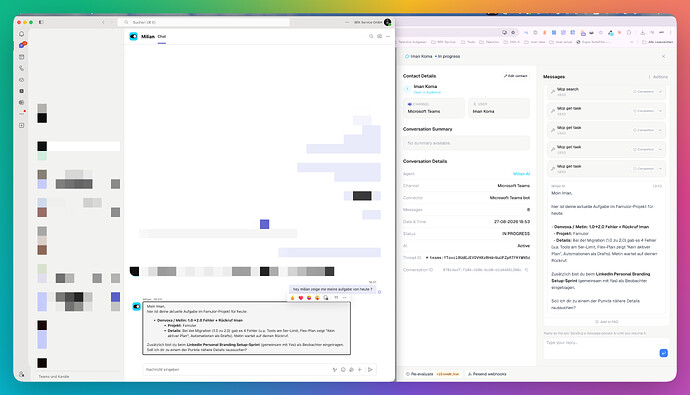The image size is (690, 395).
Task: Close the Iman Koma conversation panel
Action: [x=663, y=56]
